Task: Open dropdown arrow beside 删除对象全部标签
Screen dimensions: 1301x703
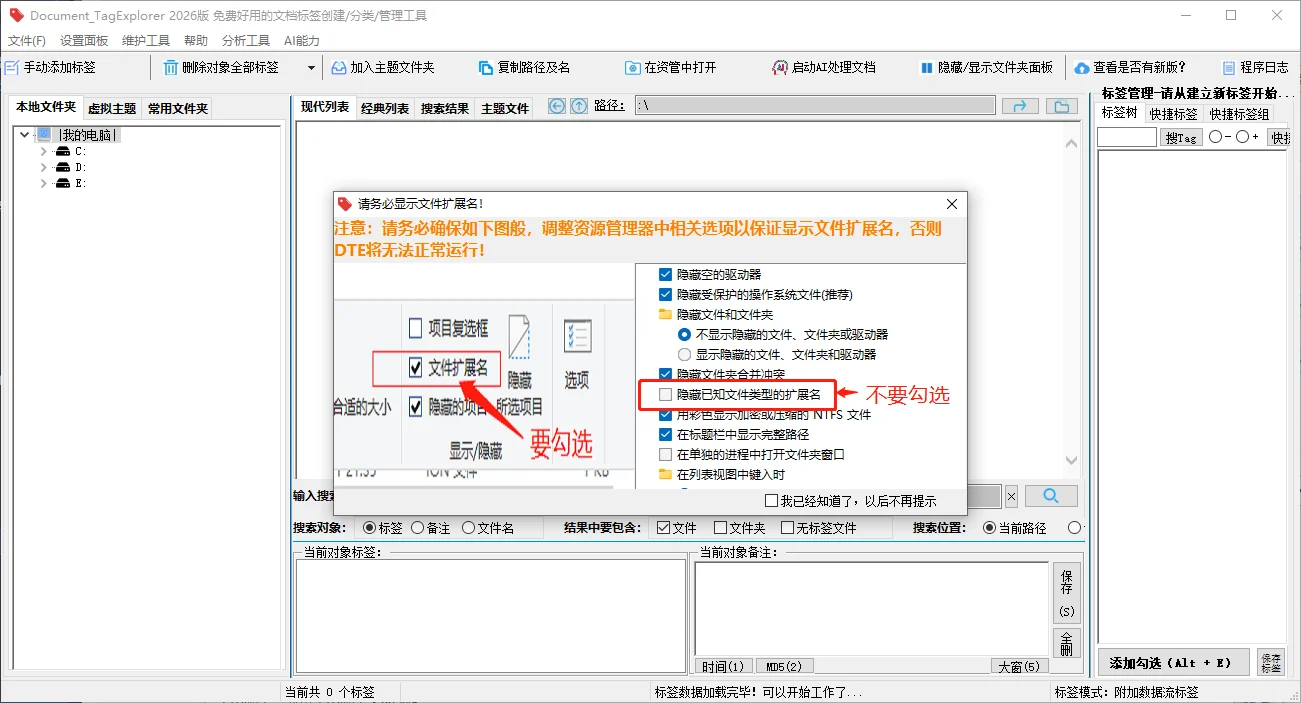Action: (310, 68)
